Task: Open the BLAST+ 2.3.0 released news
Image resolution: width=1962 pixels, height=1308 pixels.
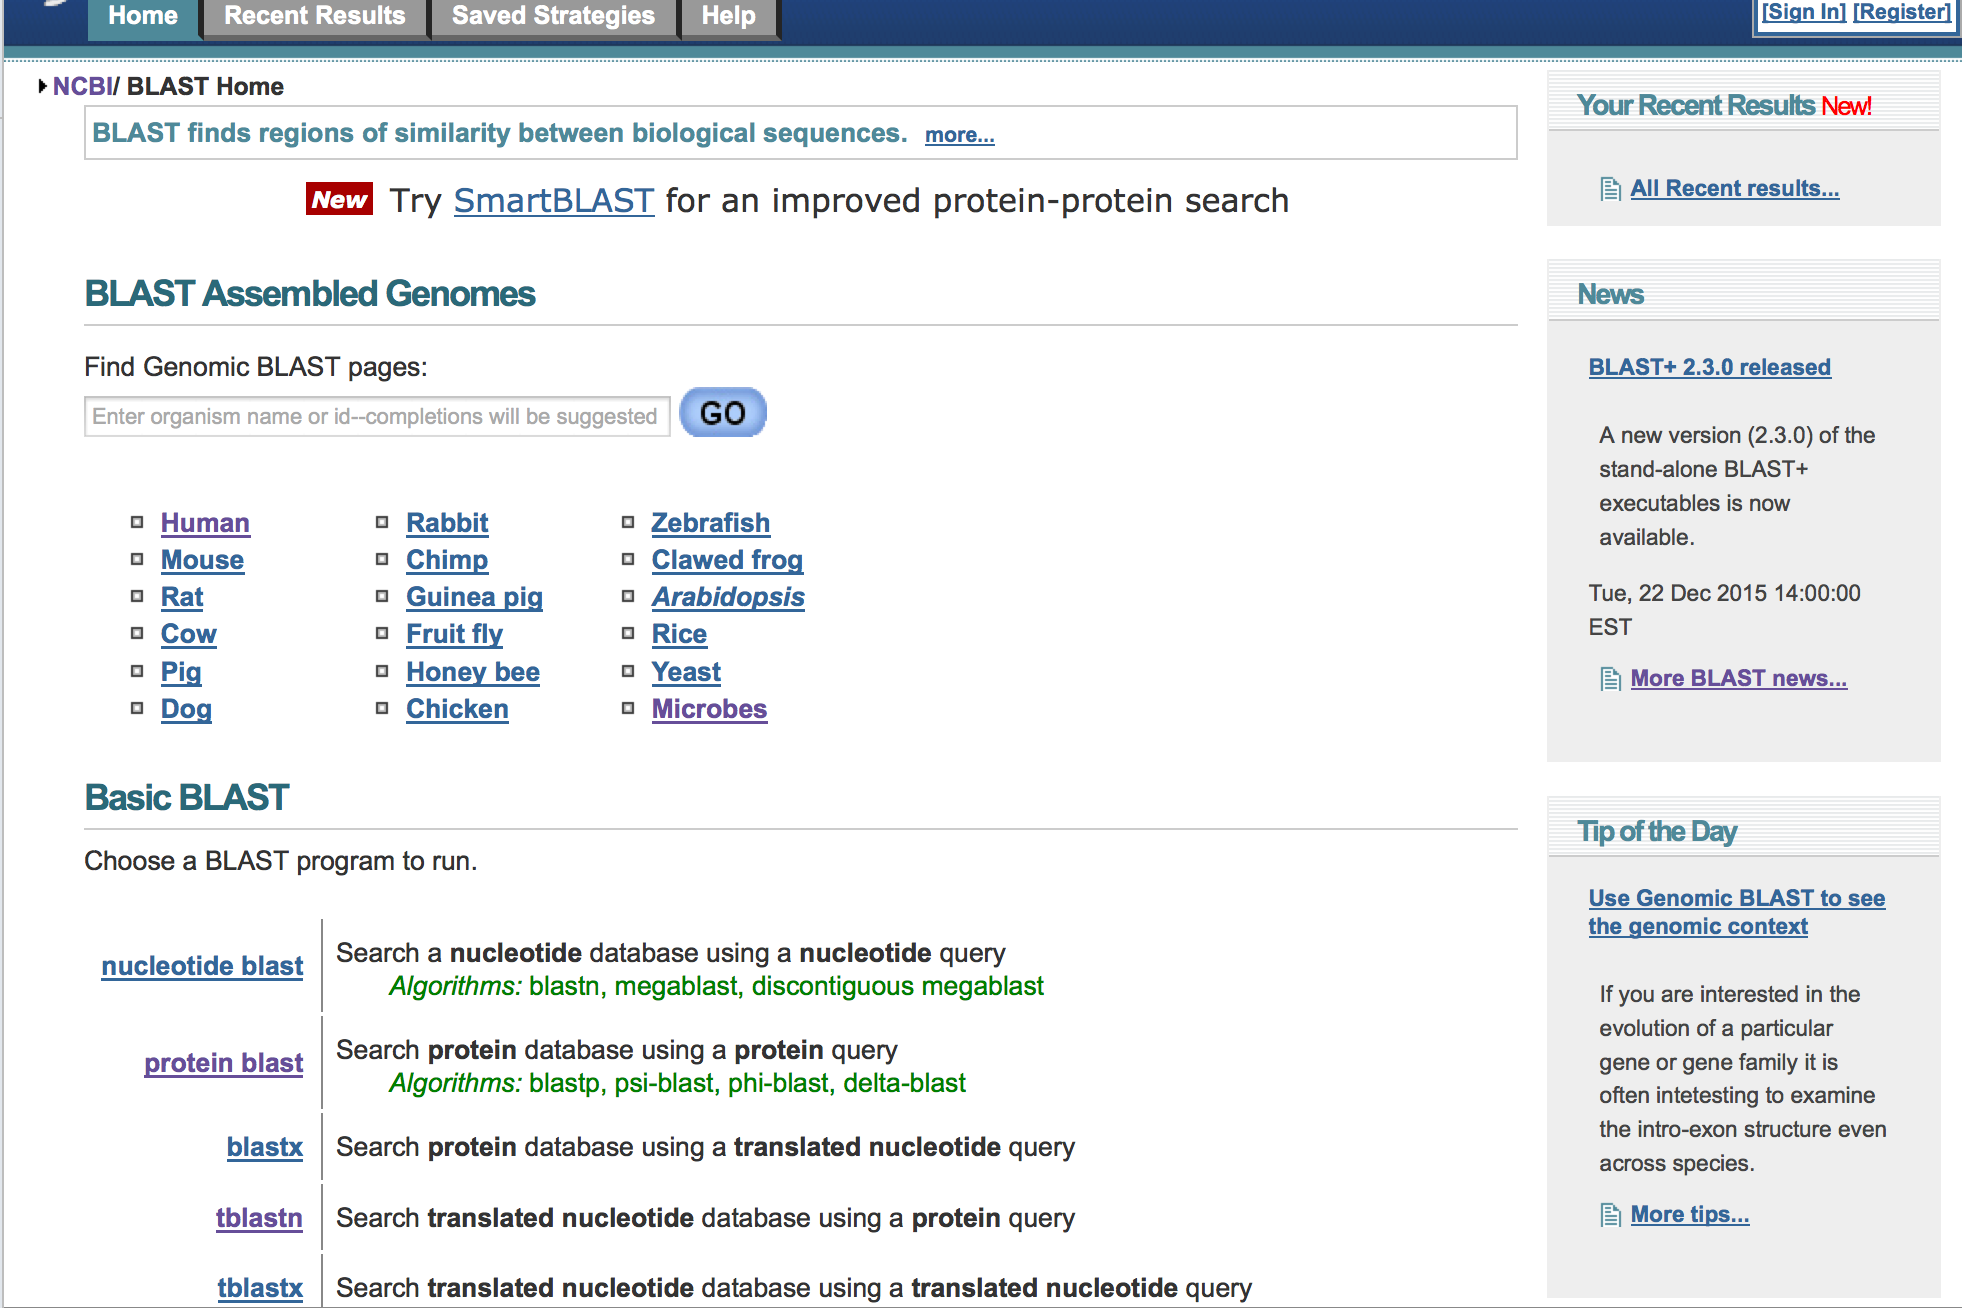Action: [1710, 367]
